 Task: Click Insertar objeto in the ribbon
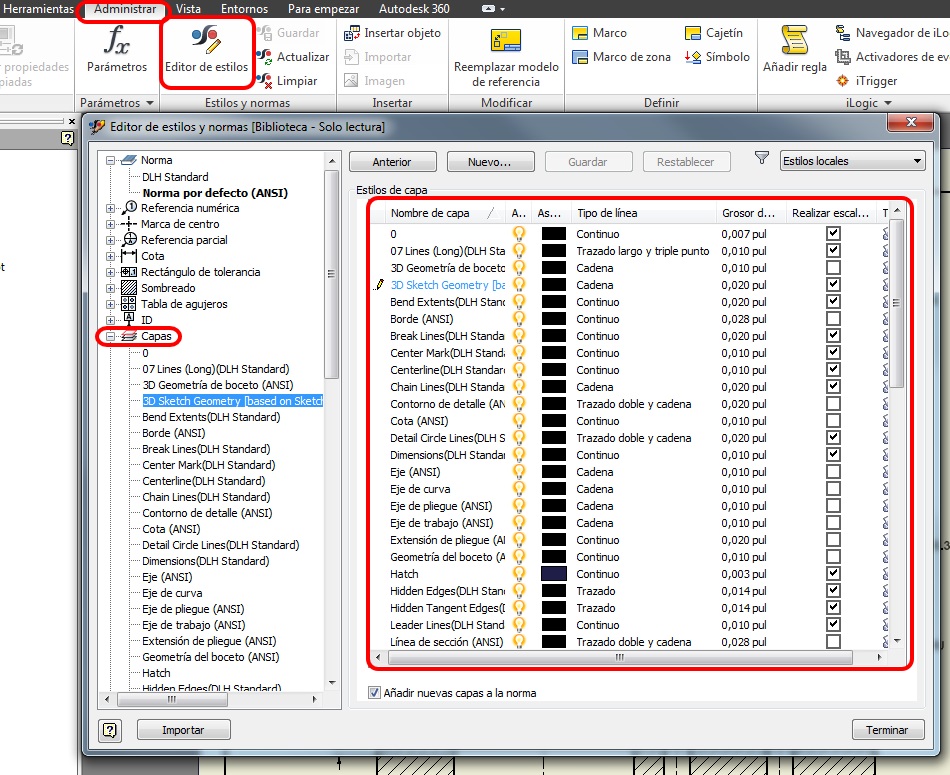tap(391, 33)
